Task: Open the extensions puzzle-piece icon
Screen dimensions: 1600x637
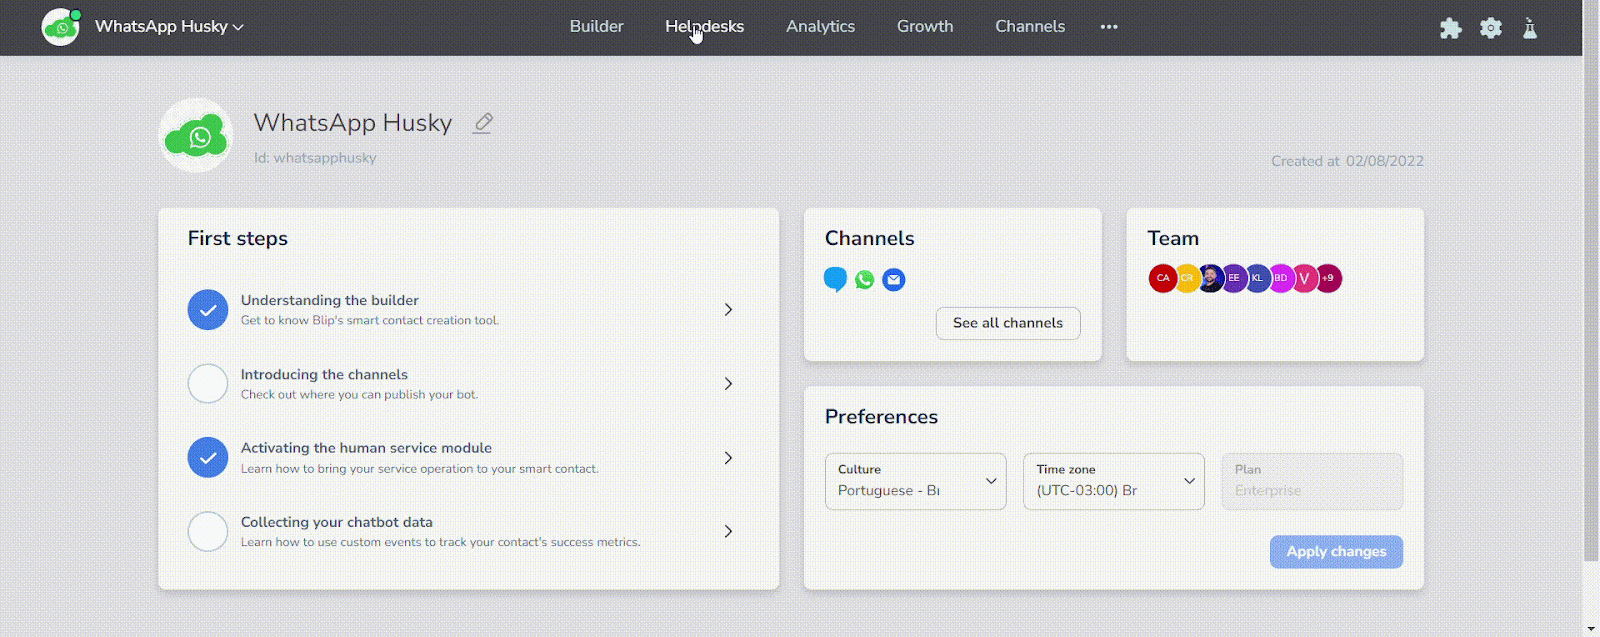Action: tap(1450, 28)
